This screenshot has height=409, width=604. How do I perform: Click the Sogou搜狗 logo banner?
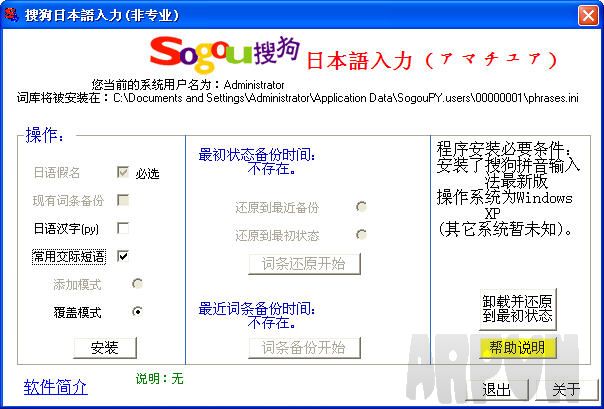(225, 54)
